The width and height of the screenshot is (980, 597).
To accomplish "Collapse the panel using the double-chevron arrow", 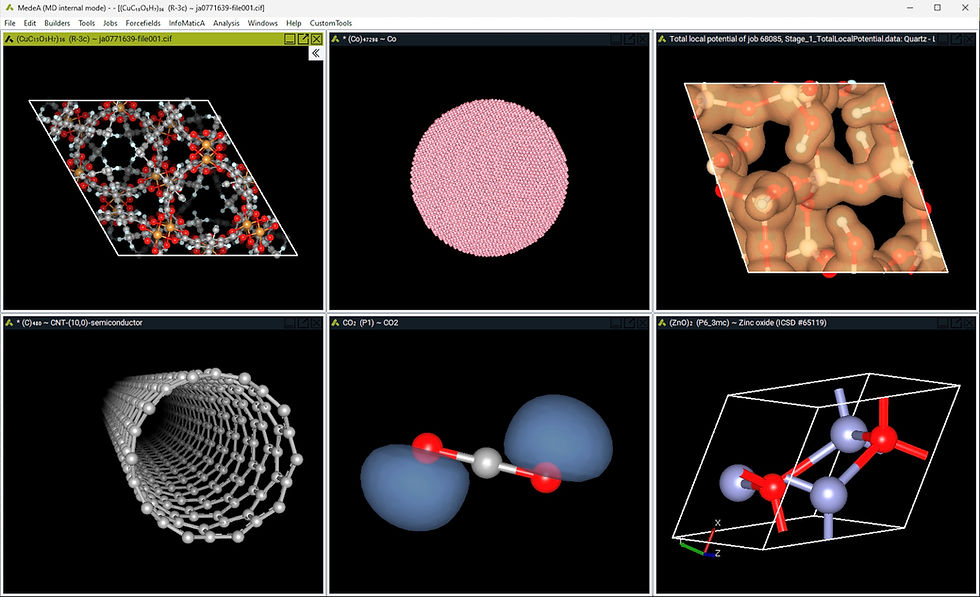I will click(315, 52).
